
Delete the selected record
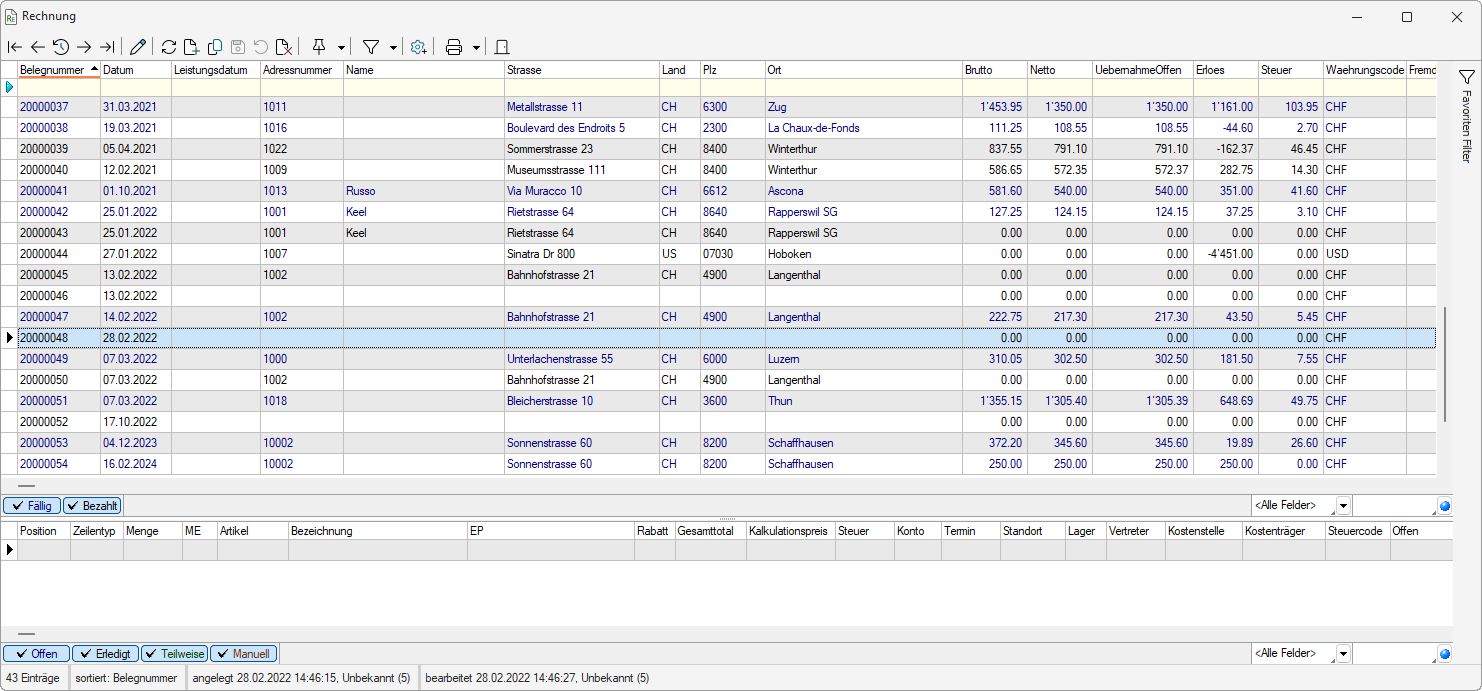pos(284,47)
